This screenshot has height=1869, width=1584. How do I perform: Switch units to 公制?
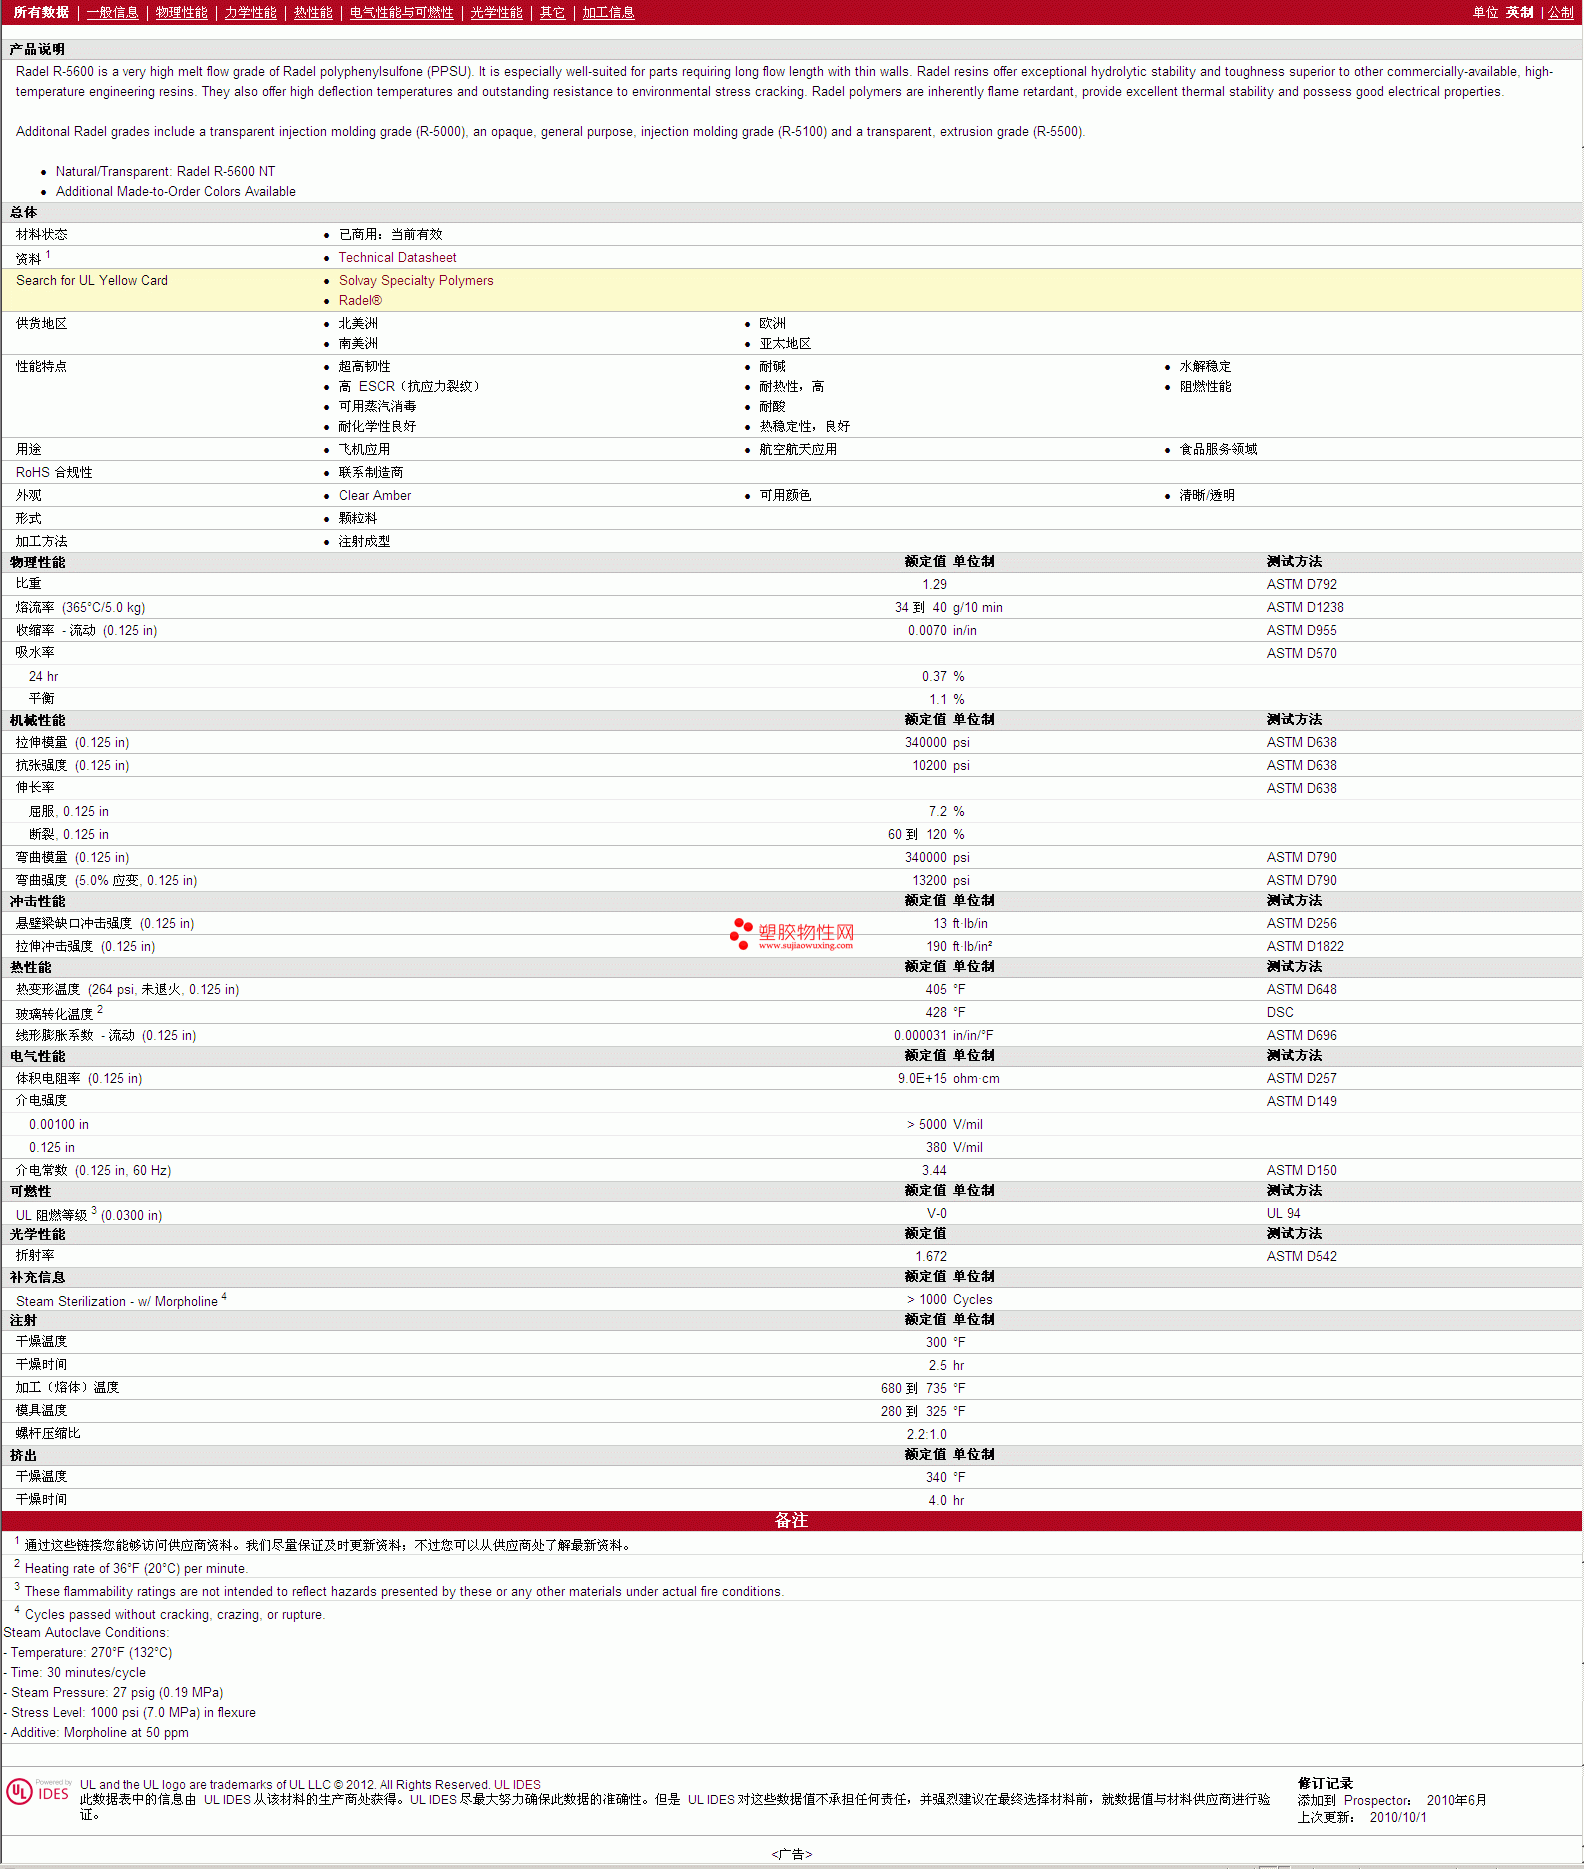pyautogui.click(x=1561, y=12)
